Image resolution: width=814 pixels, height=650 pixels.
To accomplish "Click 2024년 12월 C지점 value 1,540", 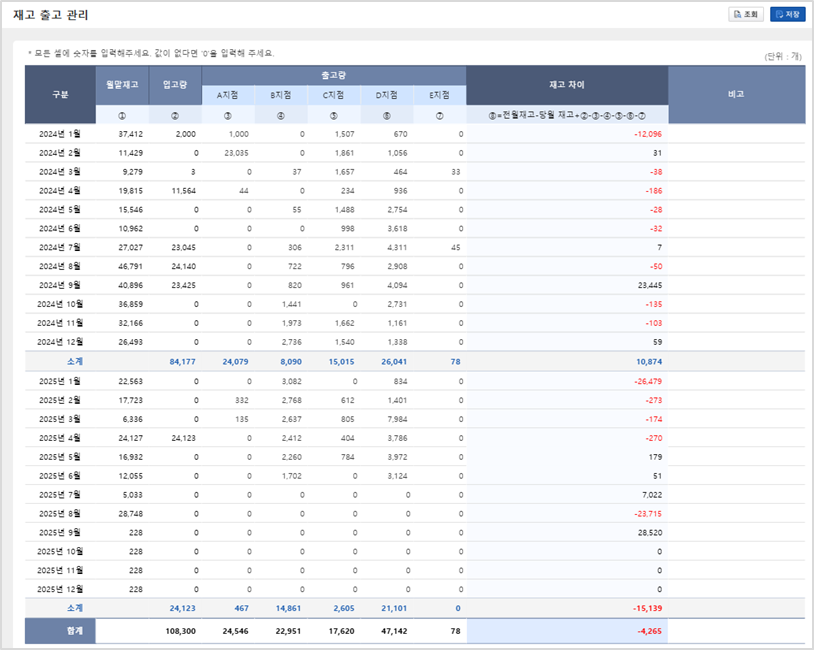I will tap(334, 342).
